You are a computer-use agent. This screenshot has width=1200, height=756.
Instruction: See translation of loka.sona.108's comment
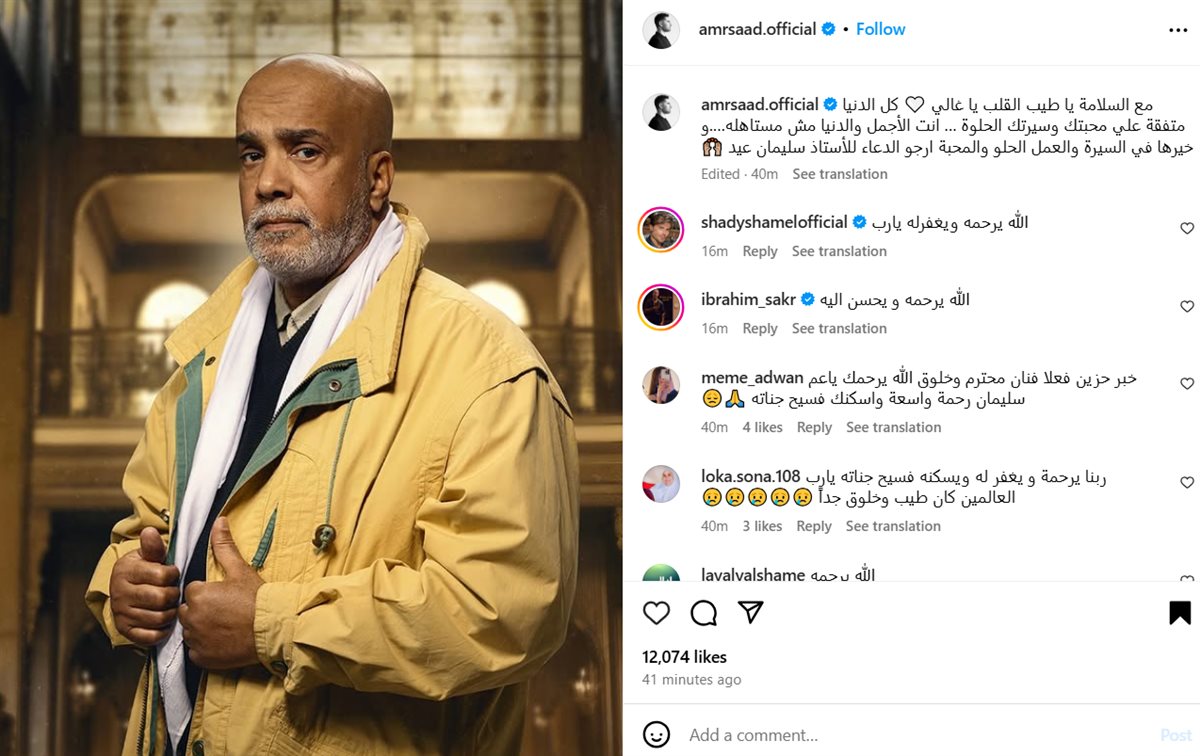pyautogui.click(x=893, y=526)
